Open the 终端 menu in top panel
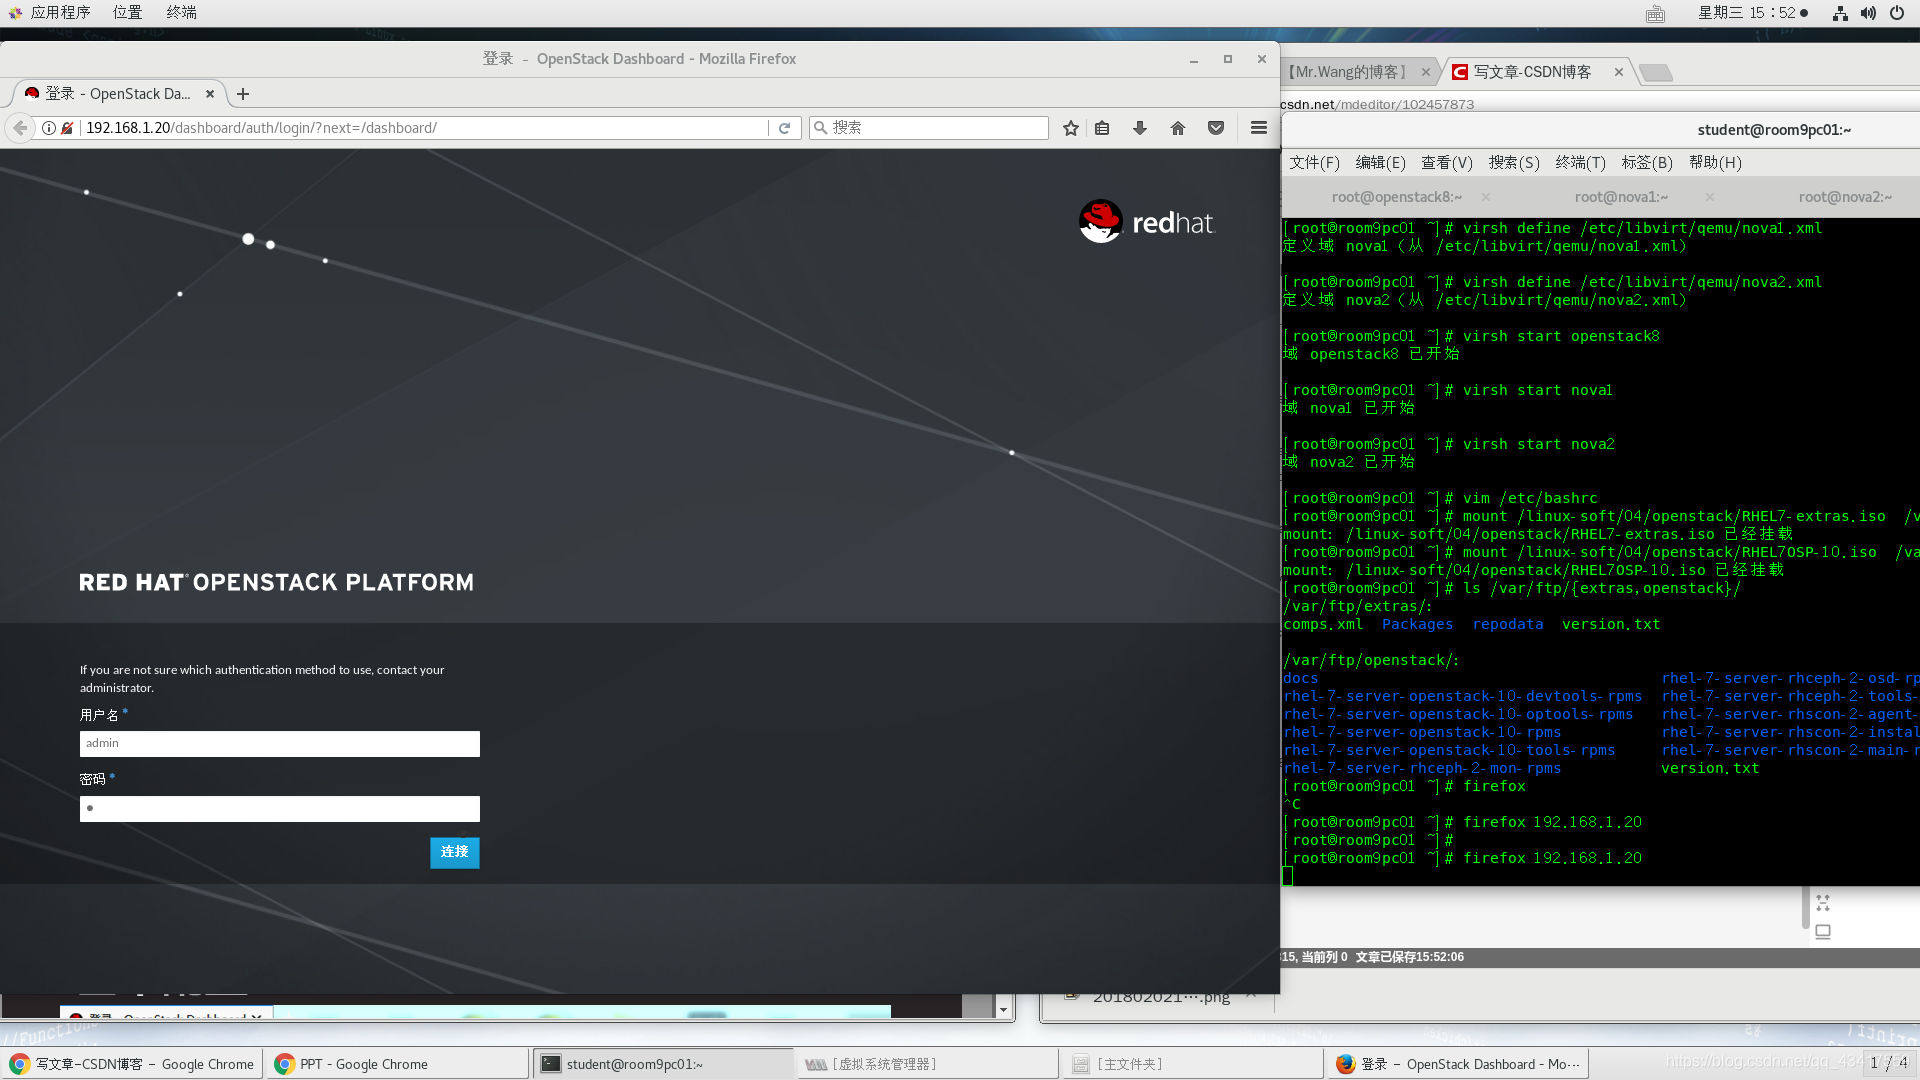Screen dimensions: 1920x1080 pos(181,13)
